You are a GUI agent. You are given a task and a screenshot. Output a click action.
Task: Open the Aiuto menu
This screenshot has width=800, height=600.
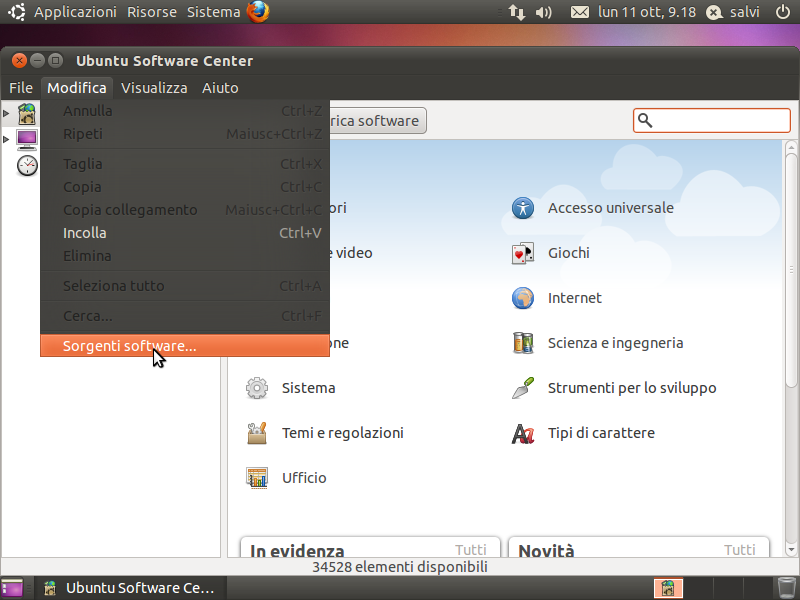point(220,88)
